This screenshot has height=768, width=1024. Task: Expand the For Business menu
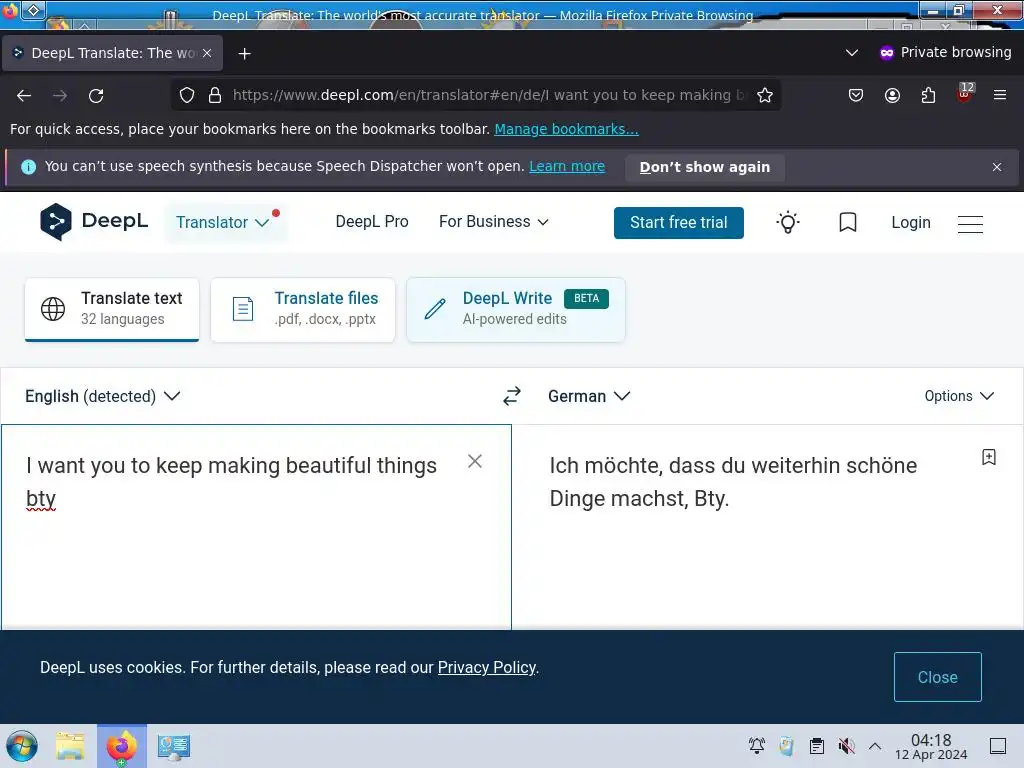point(494,222)
